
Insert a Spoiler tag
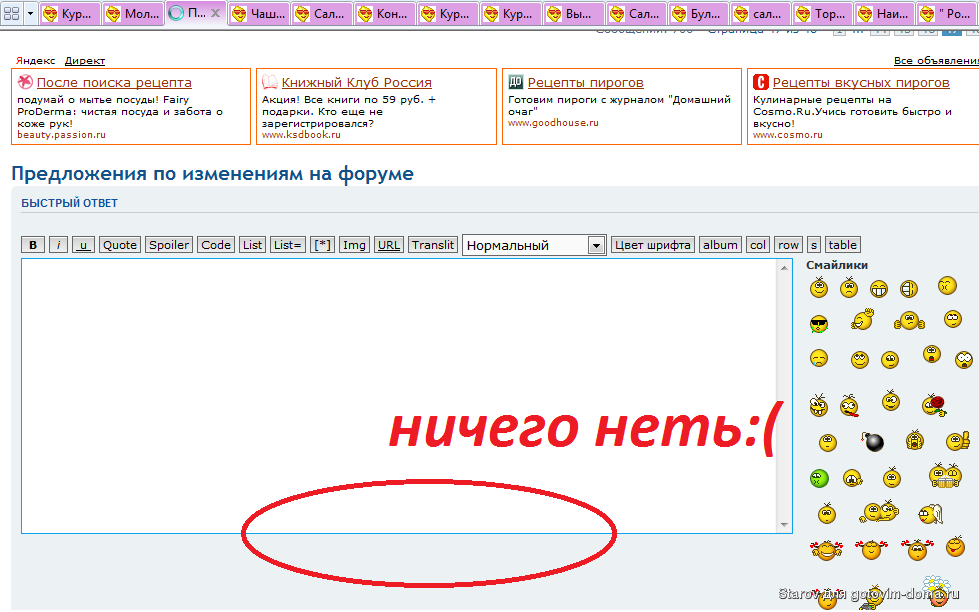click(x=169, y=245)
